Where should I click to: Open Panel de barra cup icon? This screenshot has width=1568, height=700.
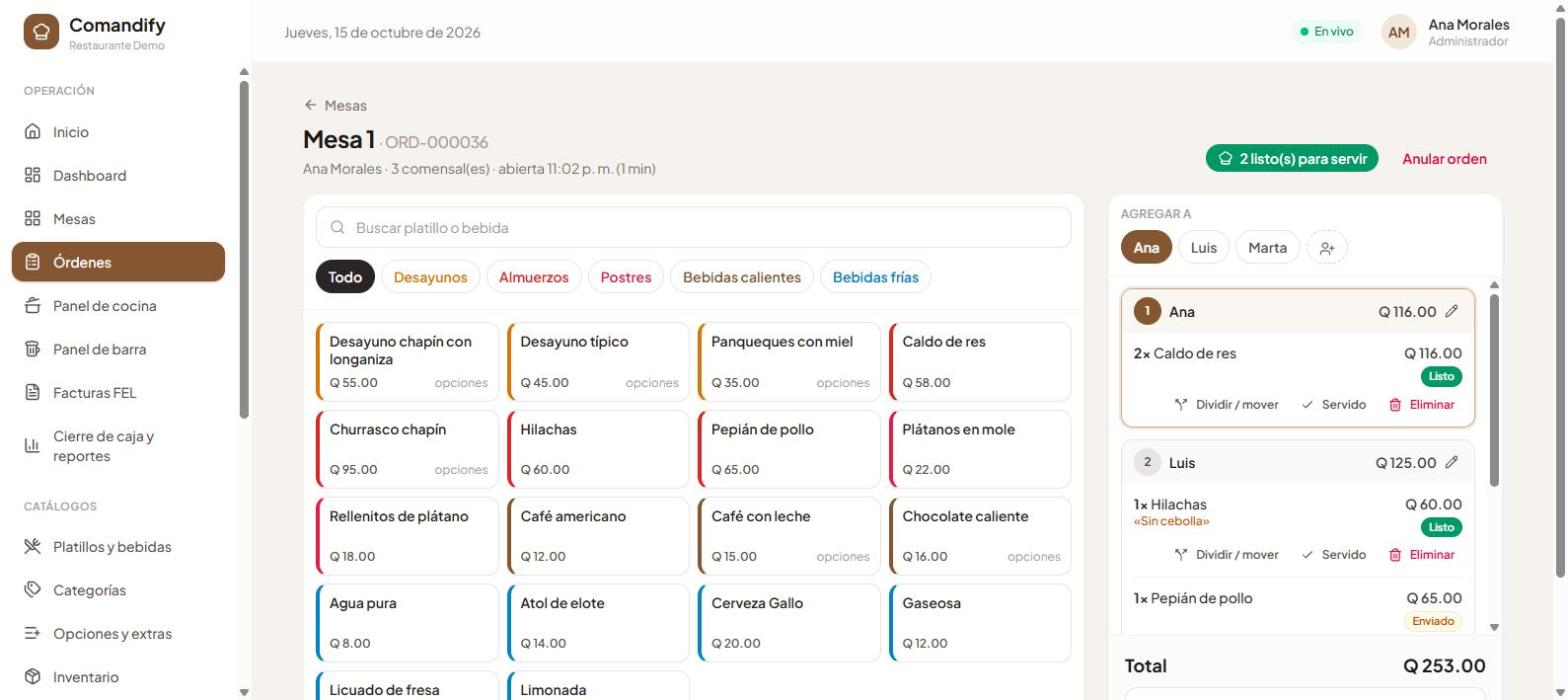click(32, 350)
